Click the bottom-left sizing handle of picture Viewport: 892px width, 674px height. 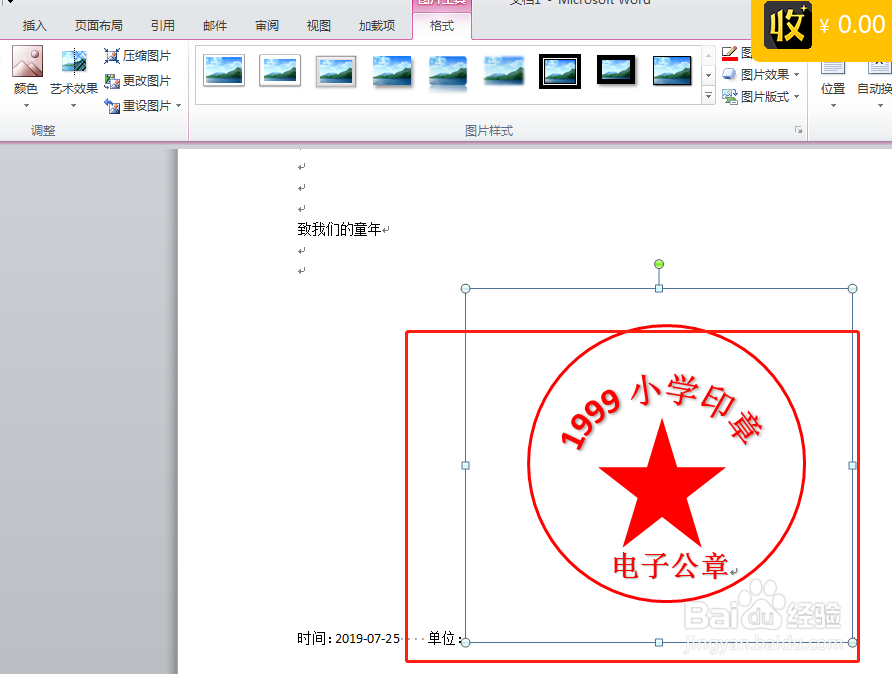(x=465, y=642)
